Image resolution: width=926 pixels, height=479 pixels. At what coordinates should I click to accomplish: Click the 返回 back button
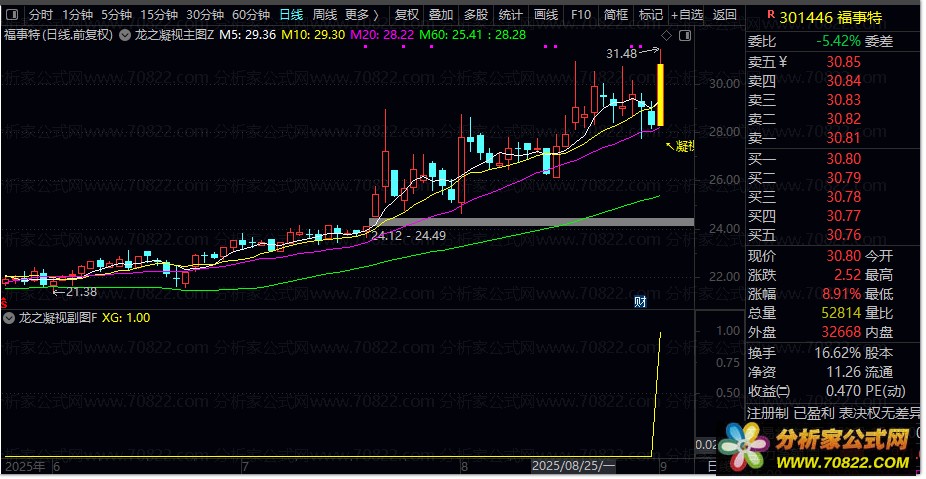coord(725,15)
